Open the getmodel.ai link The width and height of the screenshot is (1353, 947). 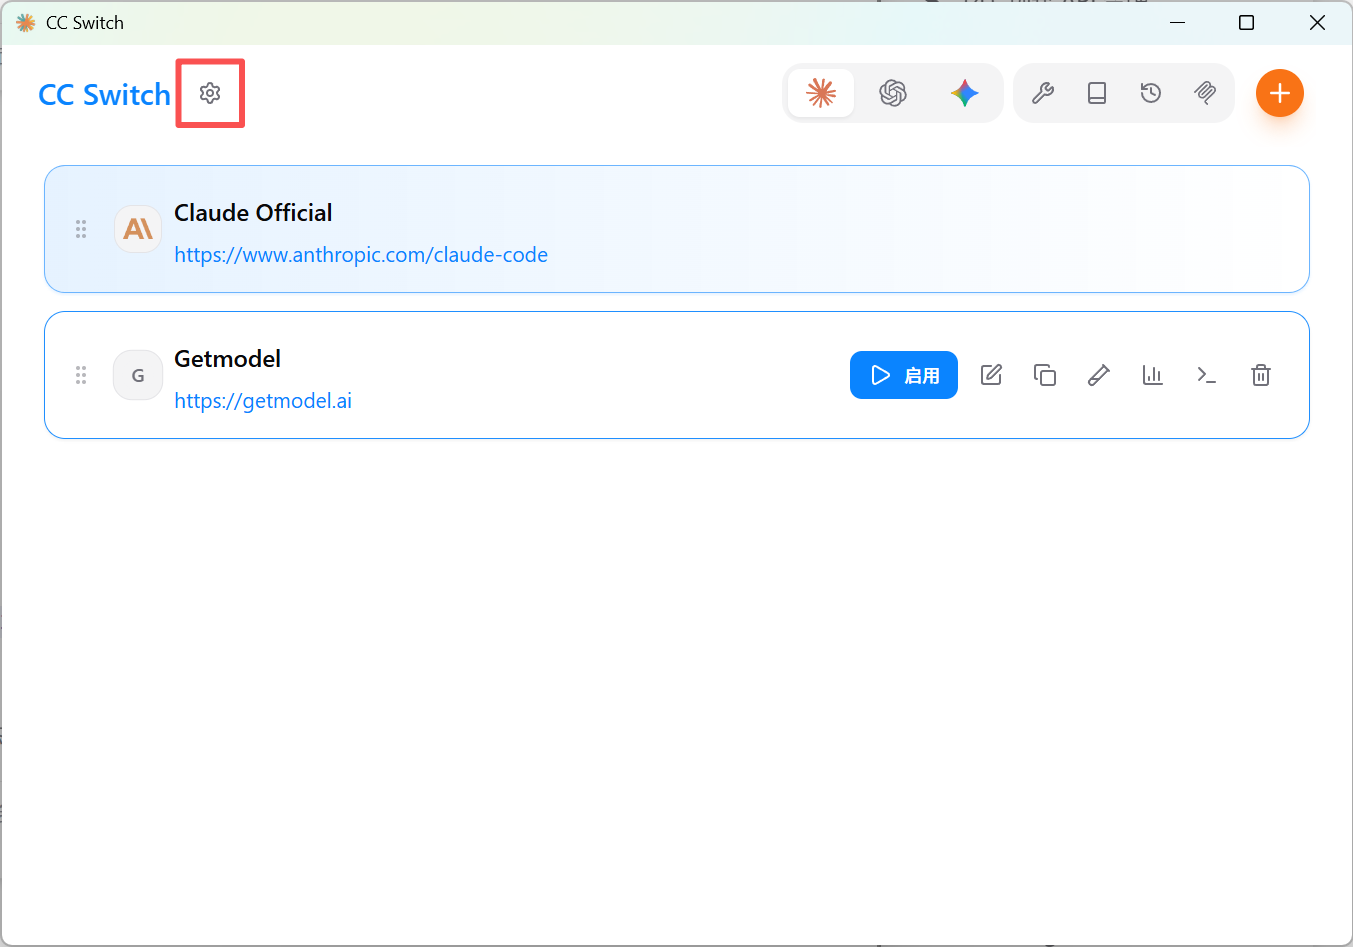click(x=263, y=401)
